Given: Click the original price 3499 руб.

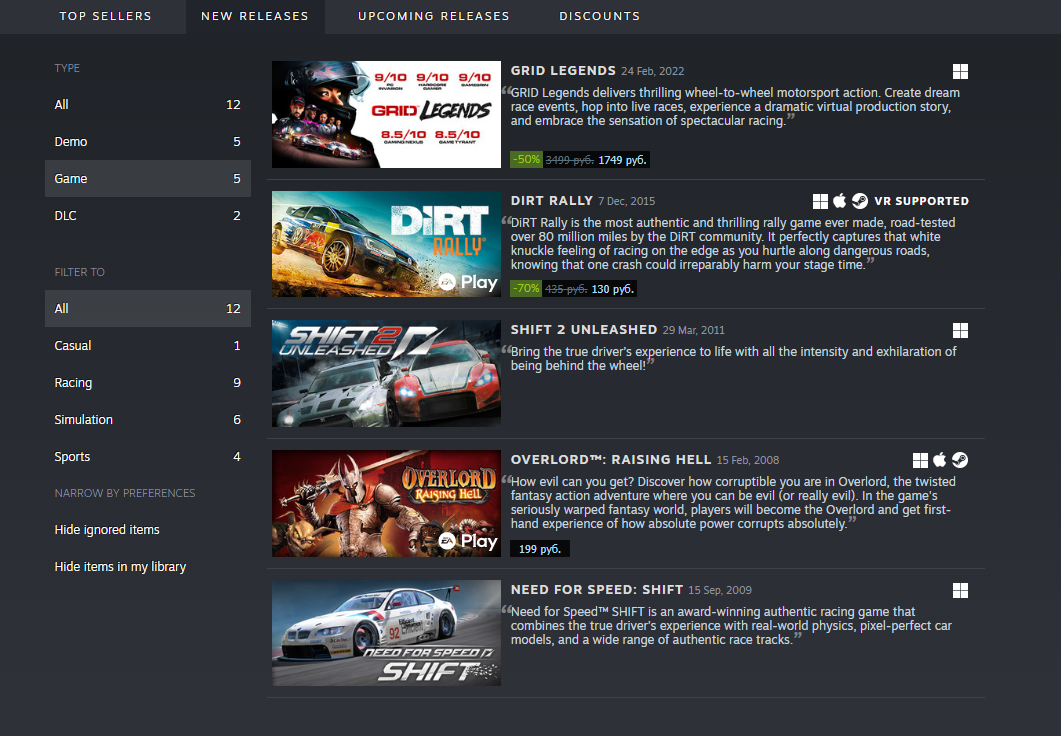Looking at the screenshot, I should tap(570, 160).
